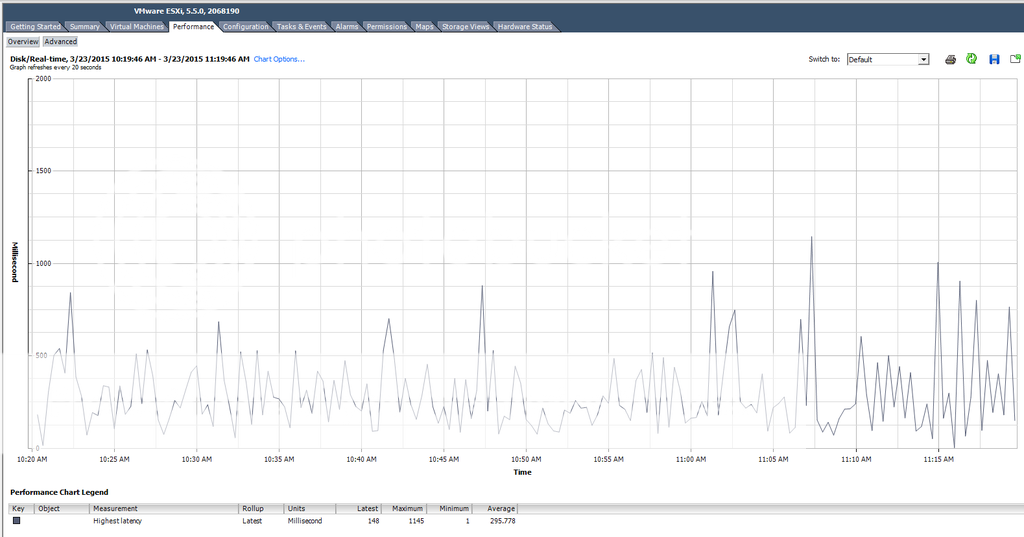Save the chart with the floppy icon

pos(994,59)
